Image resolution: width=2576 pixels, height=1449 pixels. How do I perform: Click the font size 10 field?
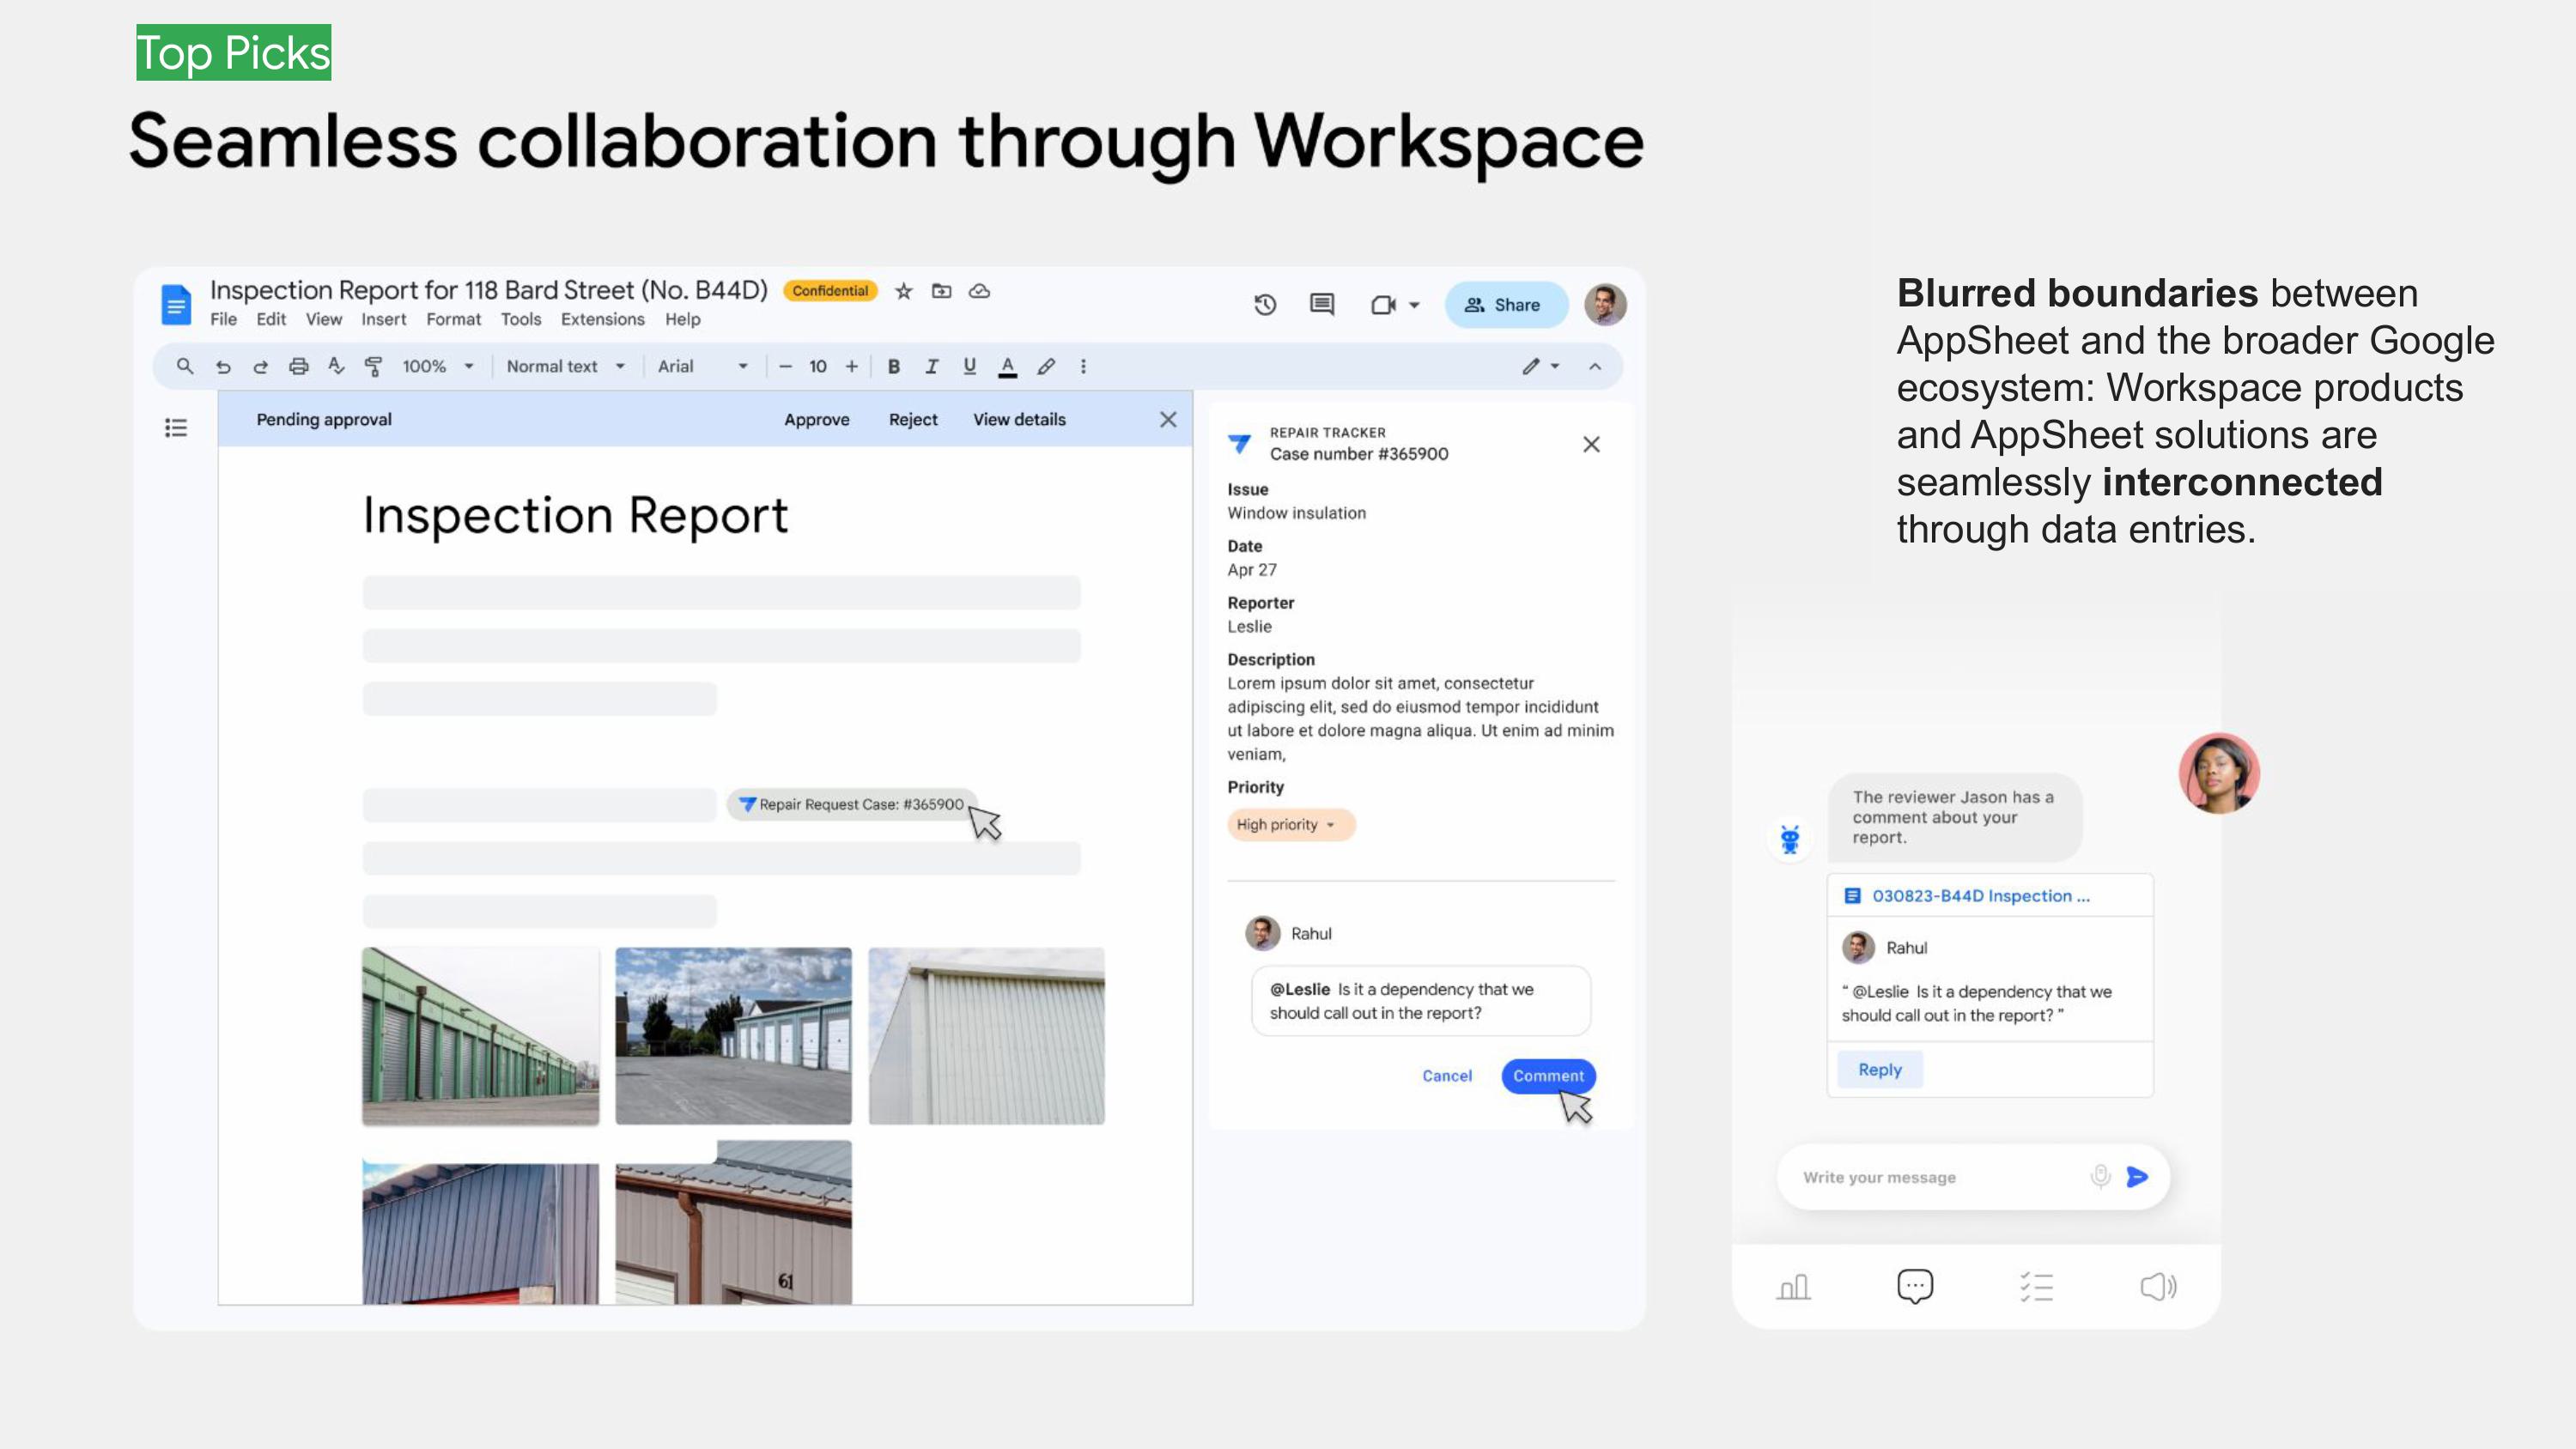(818, 367)
